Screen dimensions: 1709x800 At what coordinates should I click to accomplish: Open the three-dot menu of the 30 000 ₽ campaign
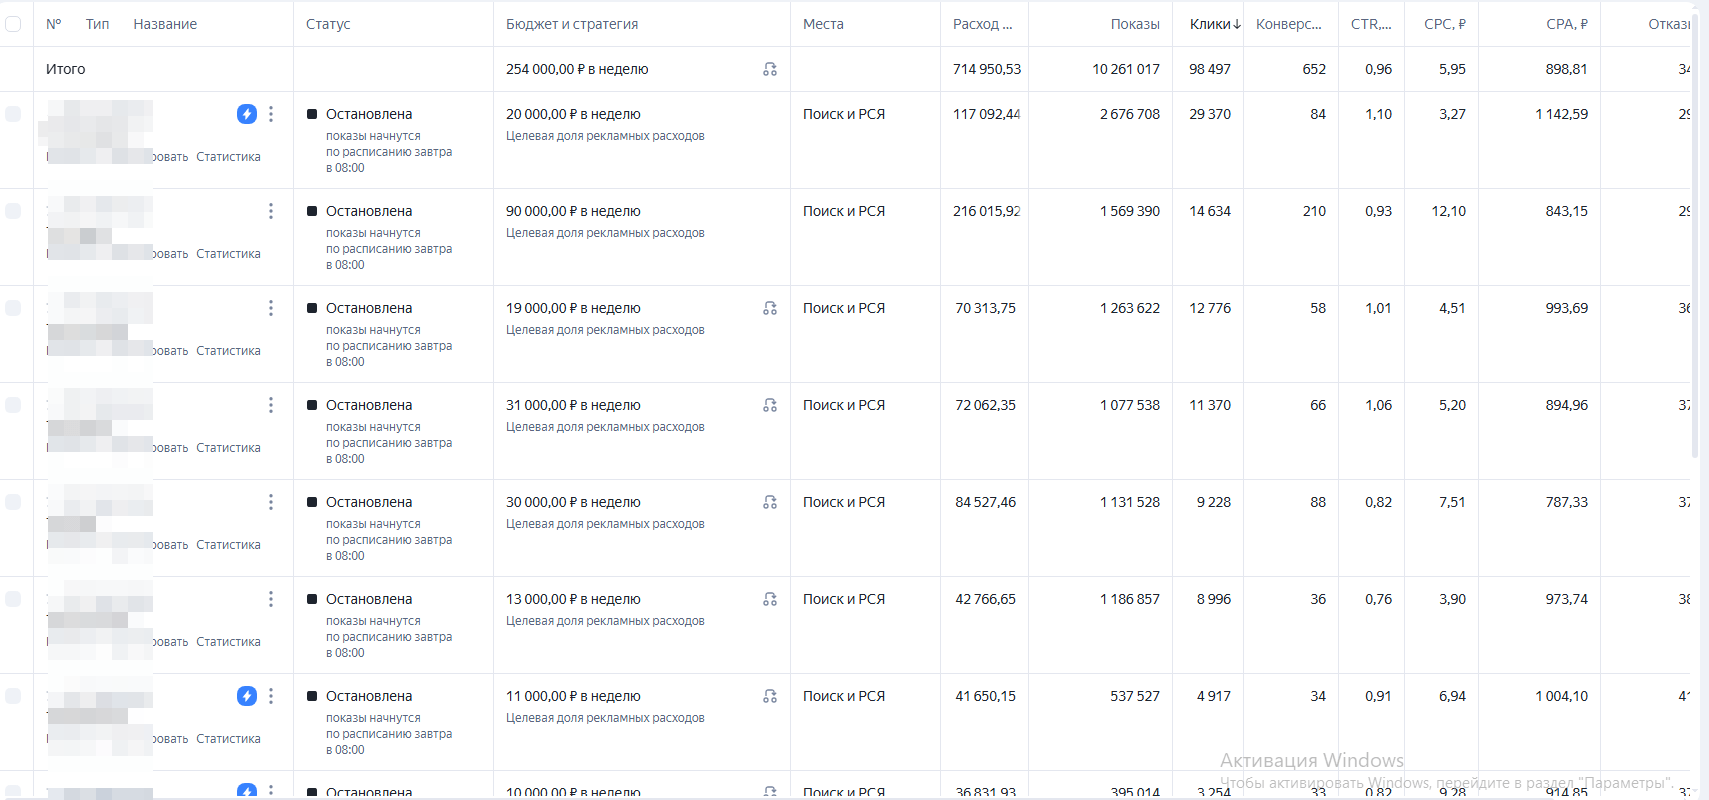point(271,502)
